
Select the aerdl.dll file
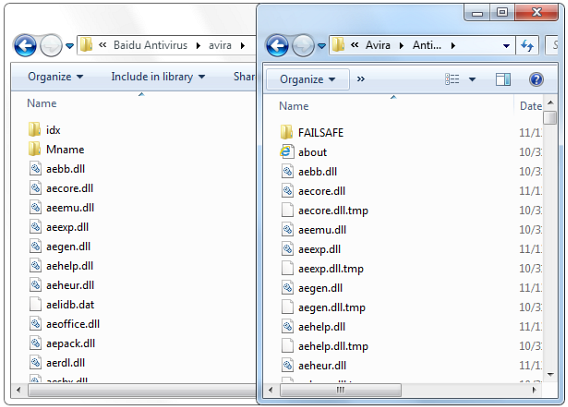pyautogui.click(x=57, y=363)
